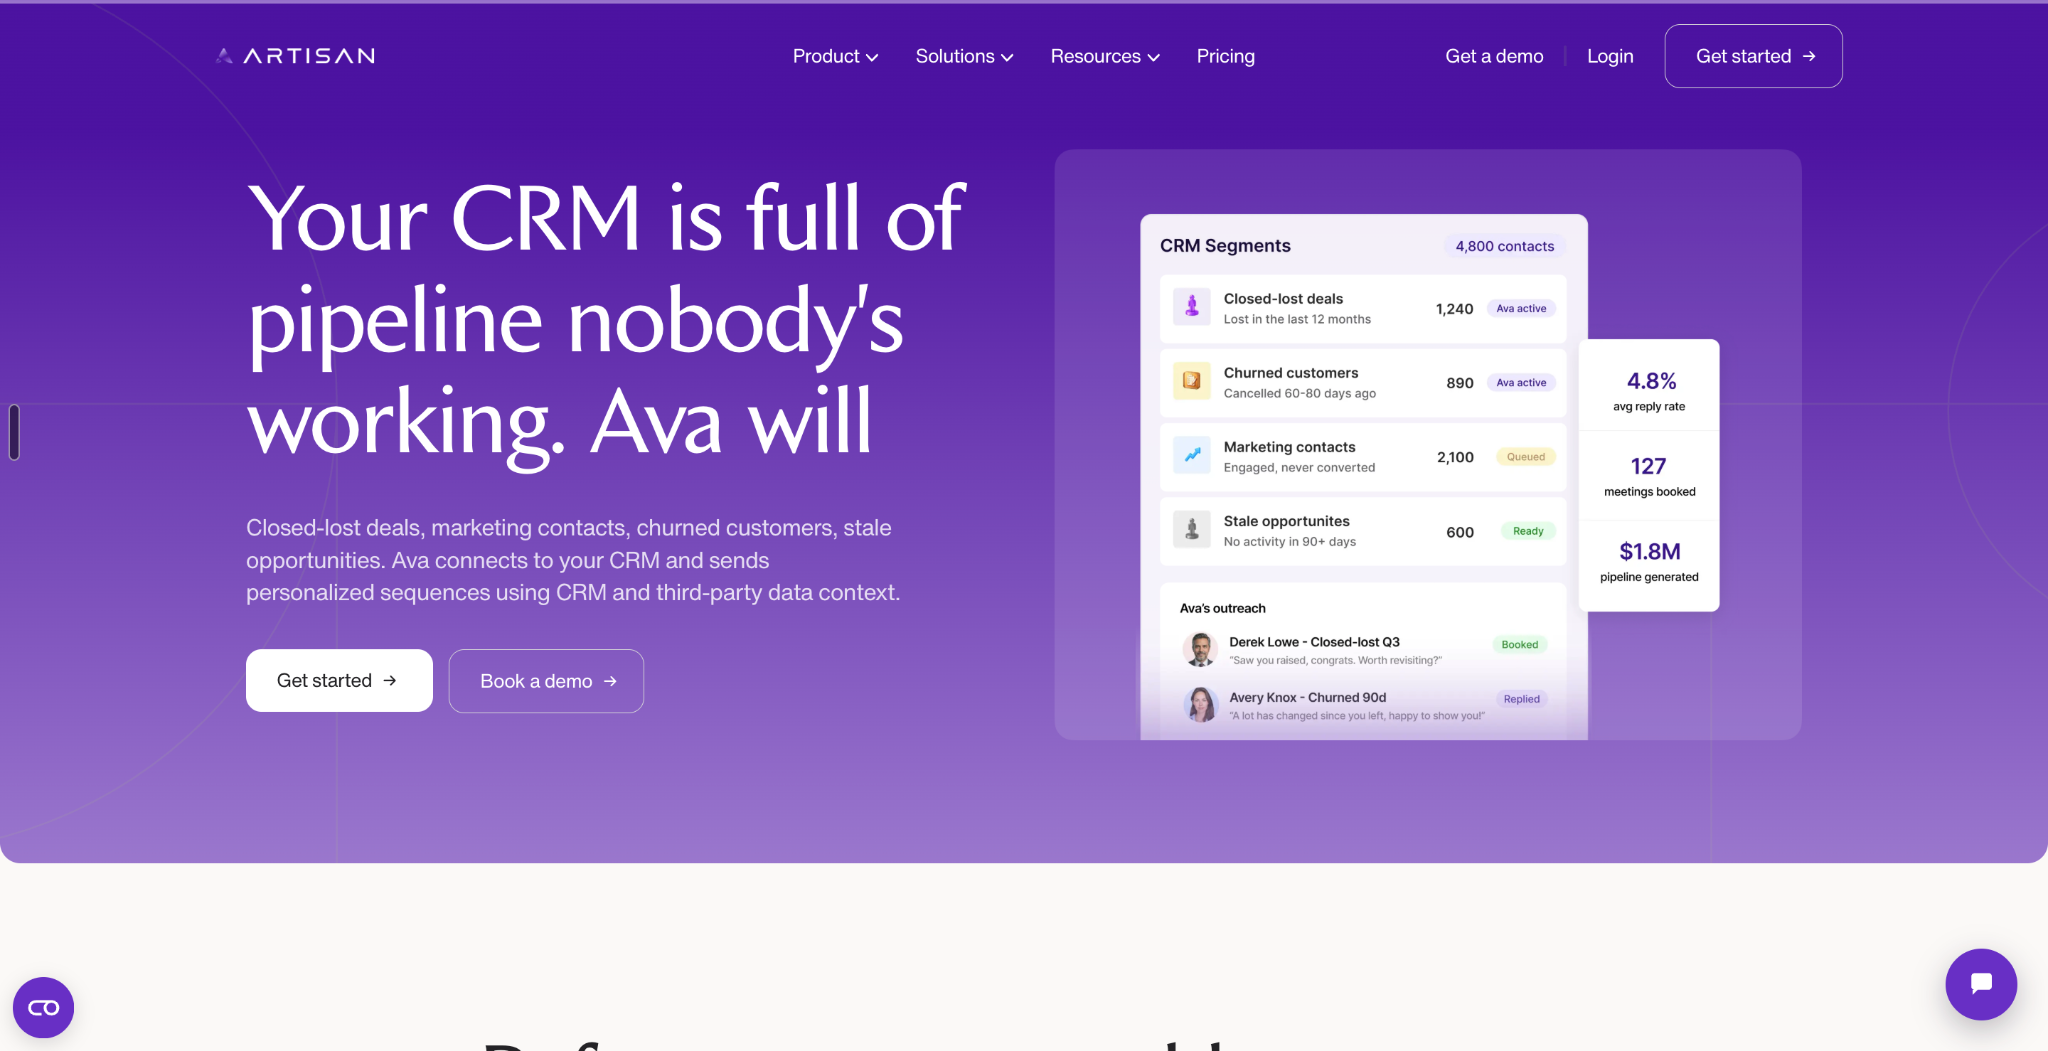Click the 1,240 closed-lost deals count

(1454, 309)
